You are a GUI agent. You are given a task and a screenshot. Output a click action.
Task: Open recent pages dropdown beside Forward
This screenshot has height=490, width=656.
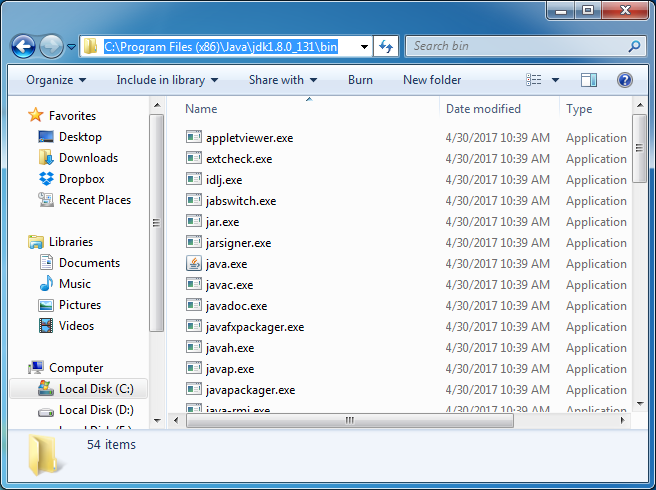(x=72, y=46)
